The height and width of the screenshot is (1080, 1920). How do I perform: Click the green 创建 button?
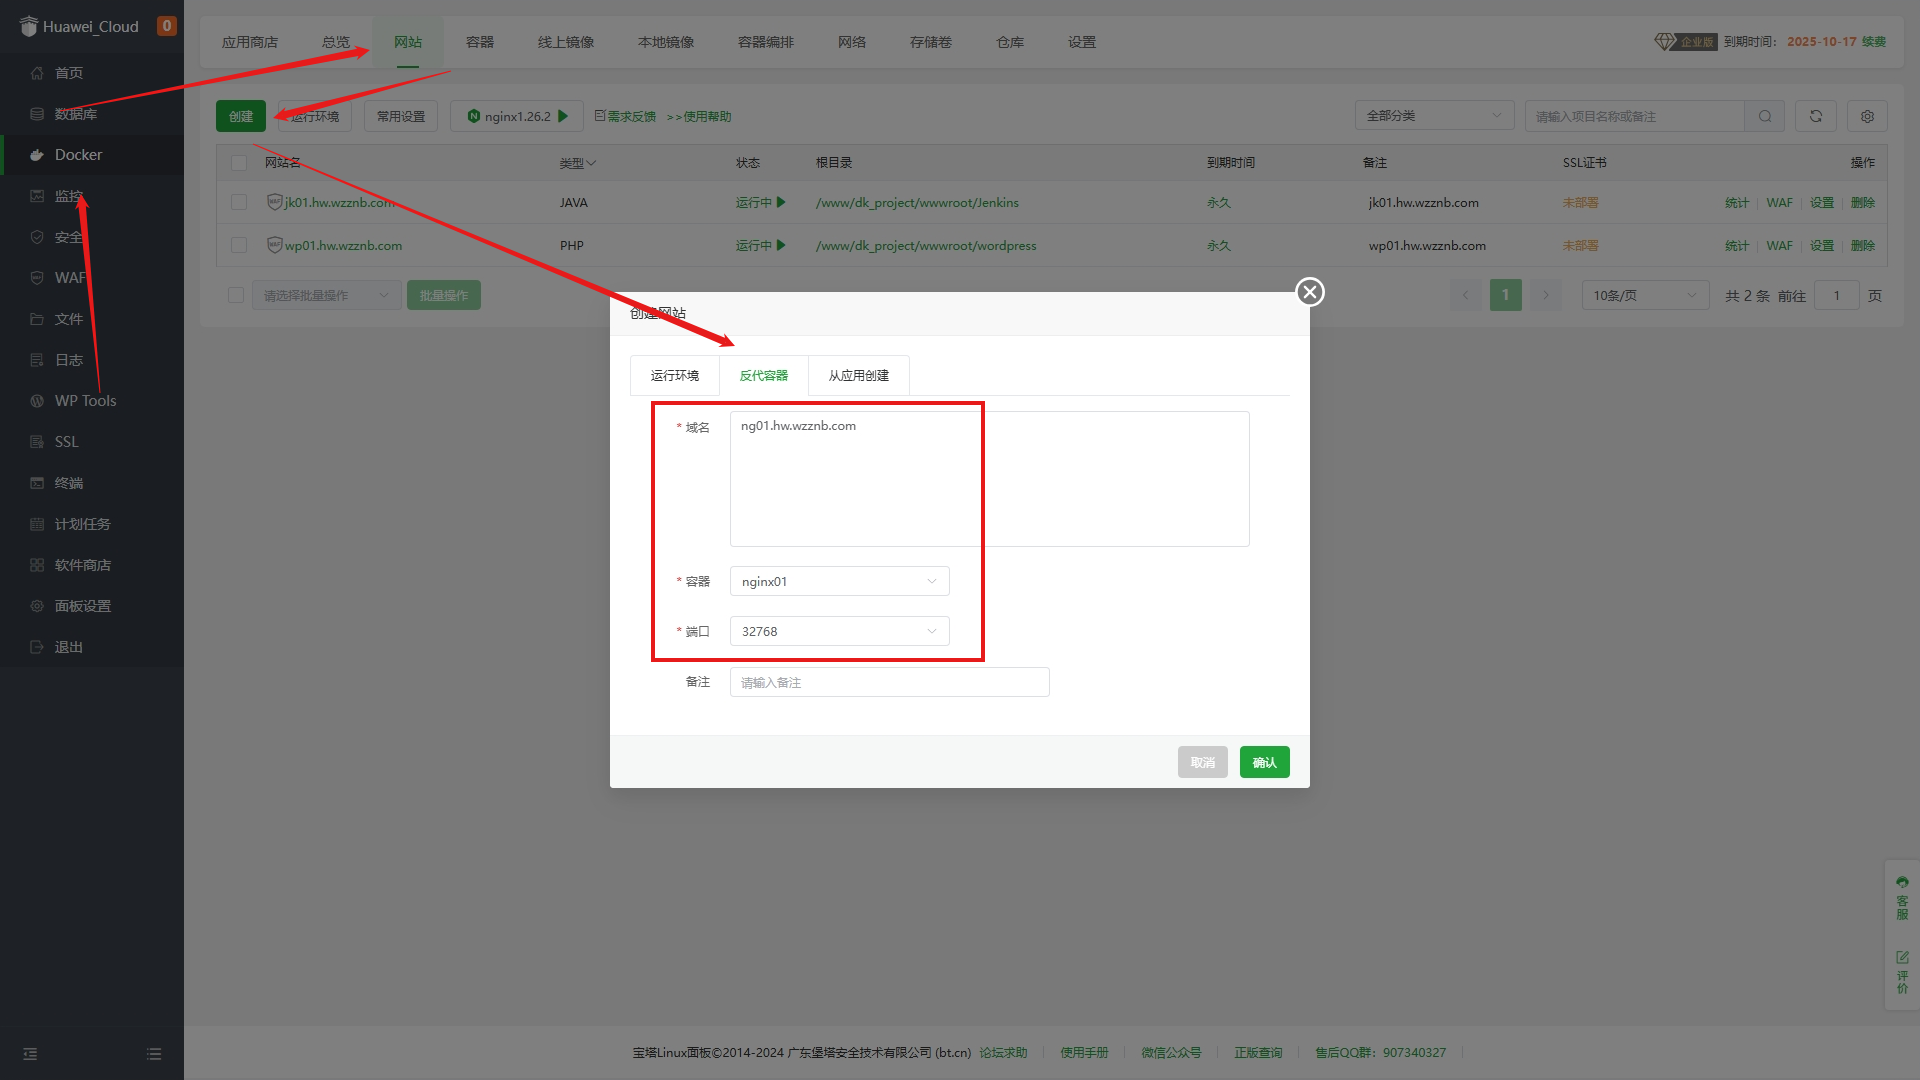point(241,116)
